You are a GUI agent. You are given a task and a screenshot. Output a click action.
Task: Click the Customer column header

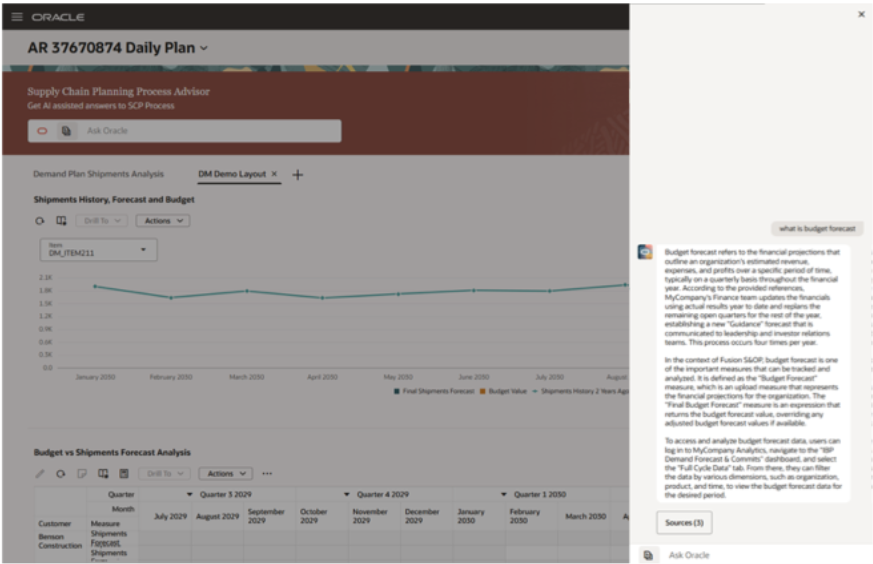[55, 524]
